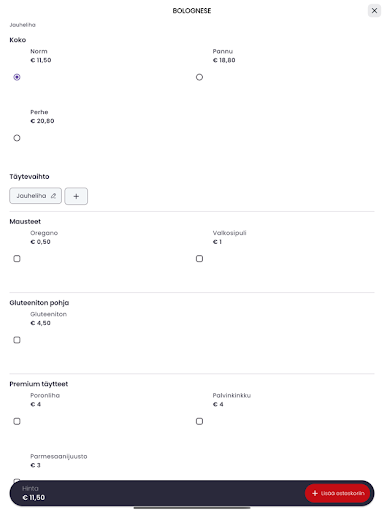Enable the Oregano seasoning checkbox
The image size is (384, 512).
click(17, 258)
